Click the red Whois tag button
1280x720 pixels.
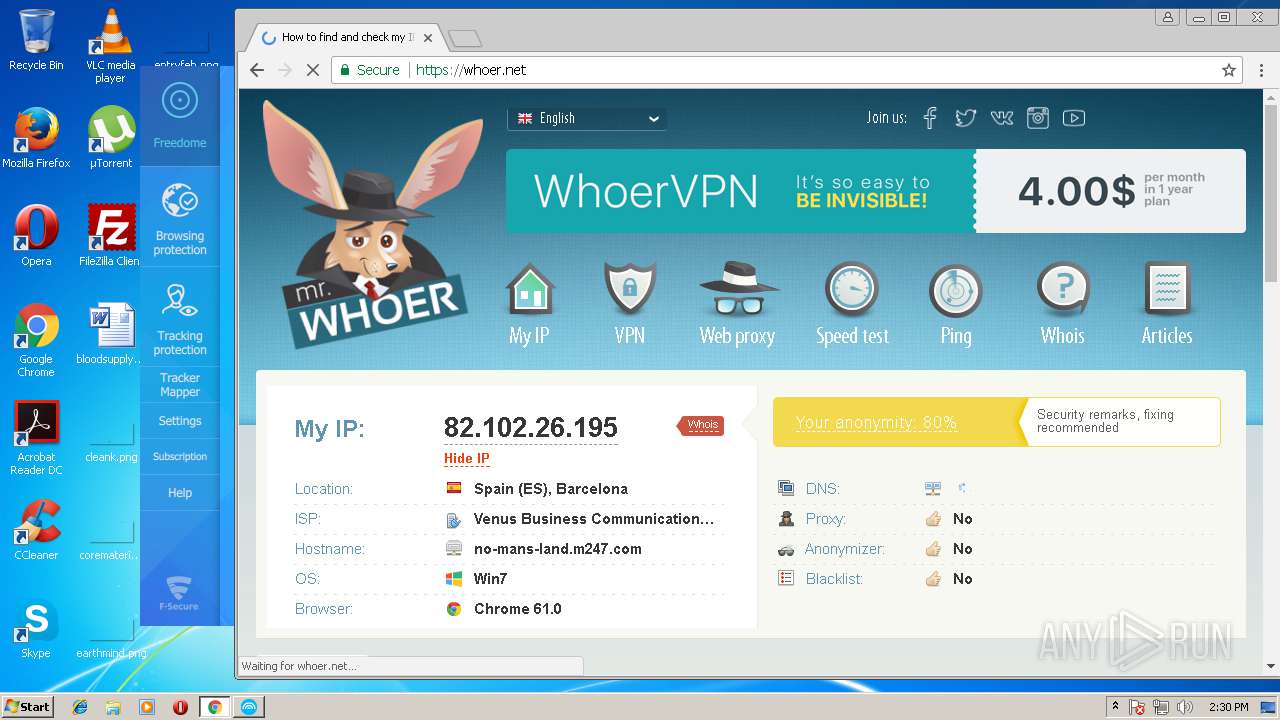coord(701,425)
